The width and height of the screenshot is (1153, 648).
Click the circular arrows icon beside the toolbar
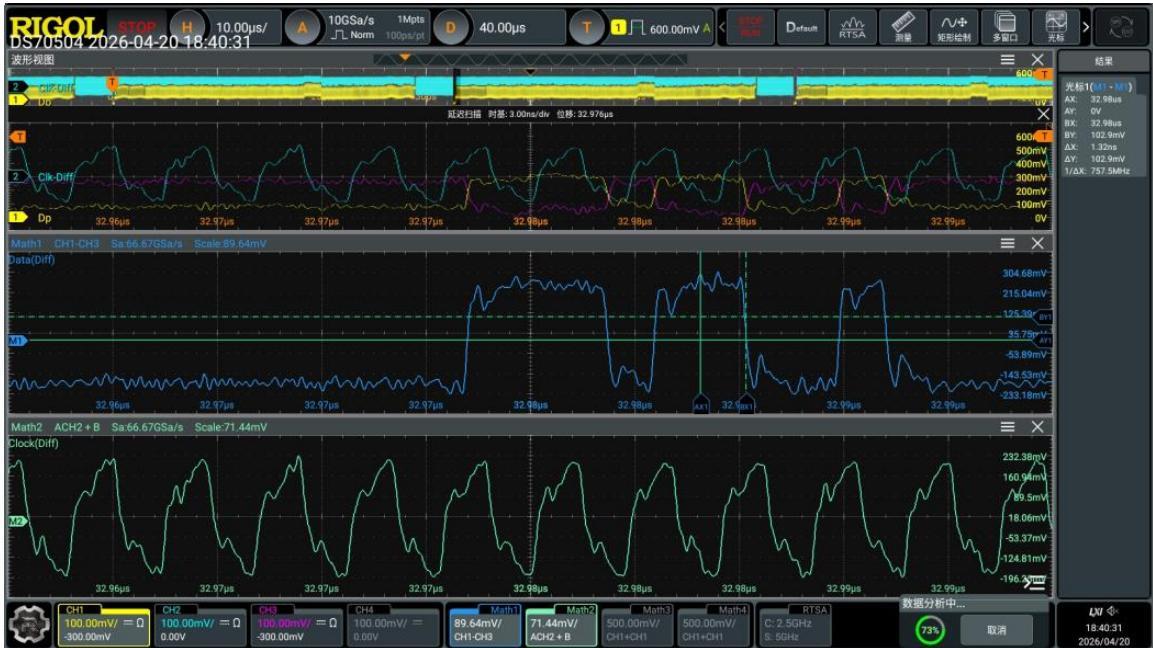1121,27
